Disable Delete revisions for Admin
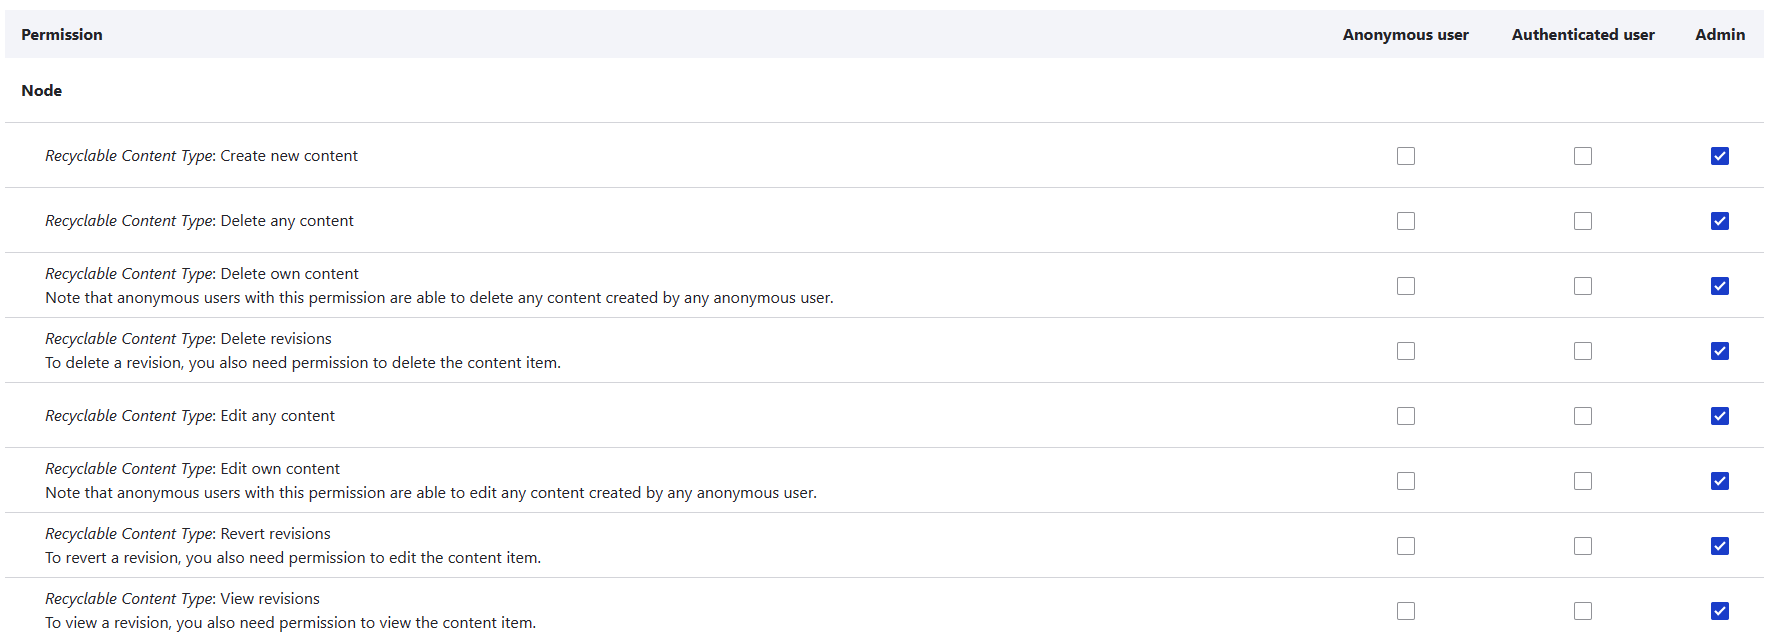1779x641 pixels. 1720,351
